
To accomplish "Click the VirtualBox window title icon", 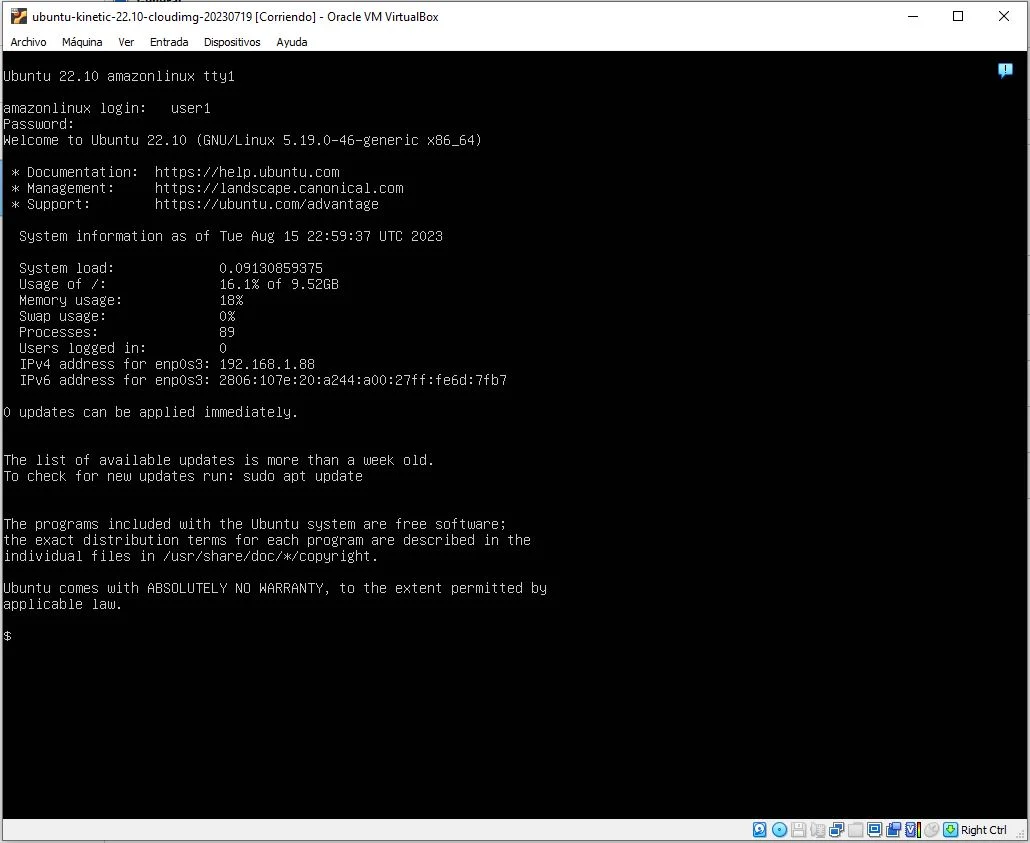I will pos(19,16).
